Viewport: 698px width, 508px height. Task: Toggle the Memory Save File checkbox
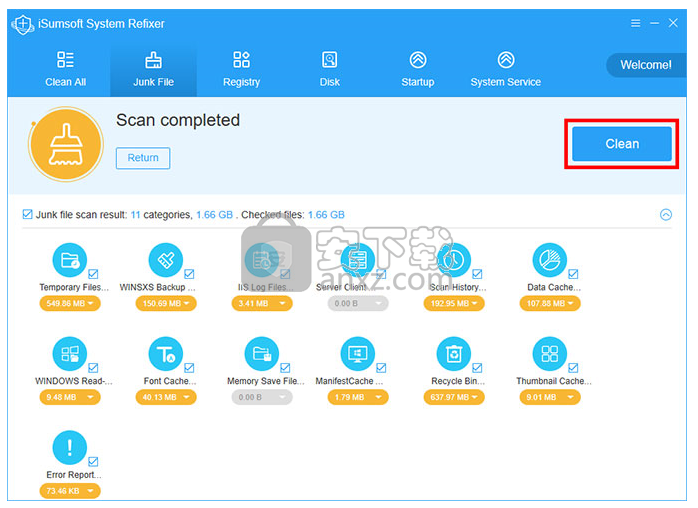(x=285, y=368)
